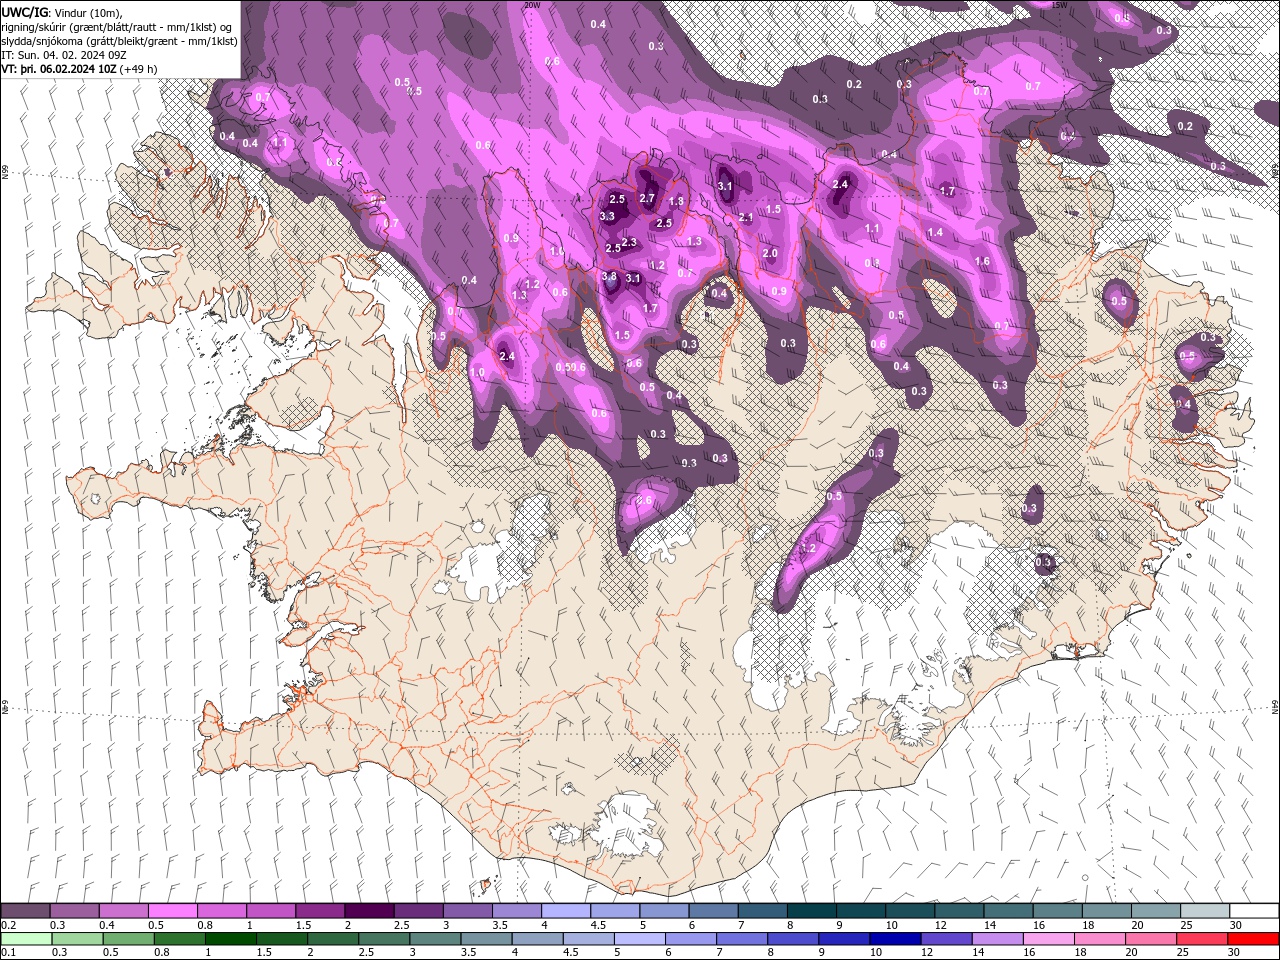Click the 'Vindur (10m)' text in header
The width and height of the screenshot is (1280, 960).
[88, 12]
